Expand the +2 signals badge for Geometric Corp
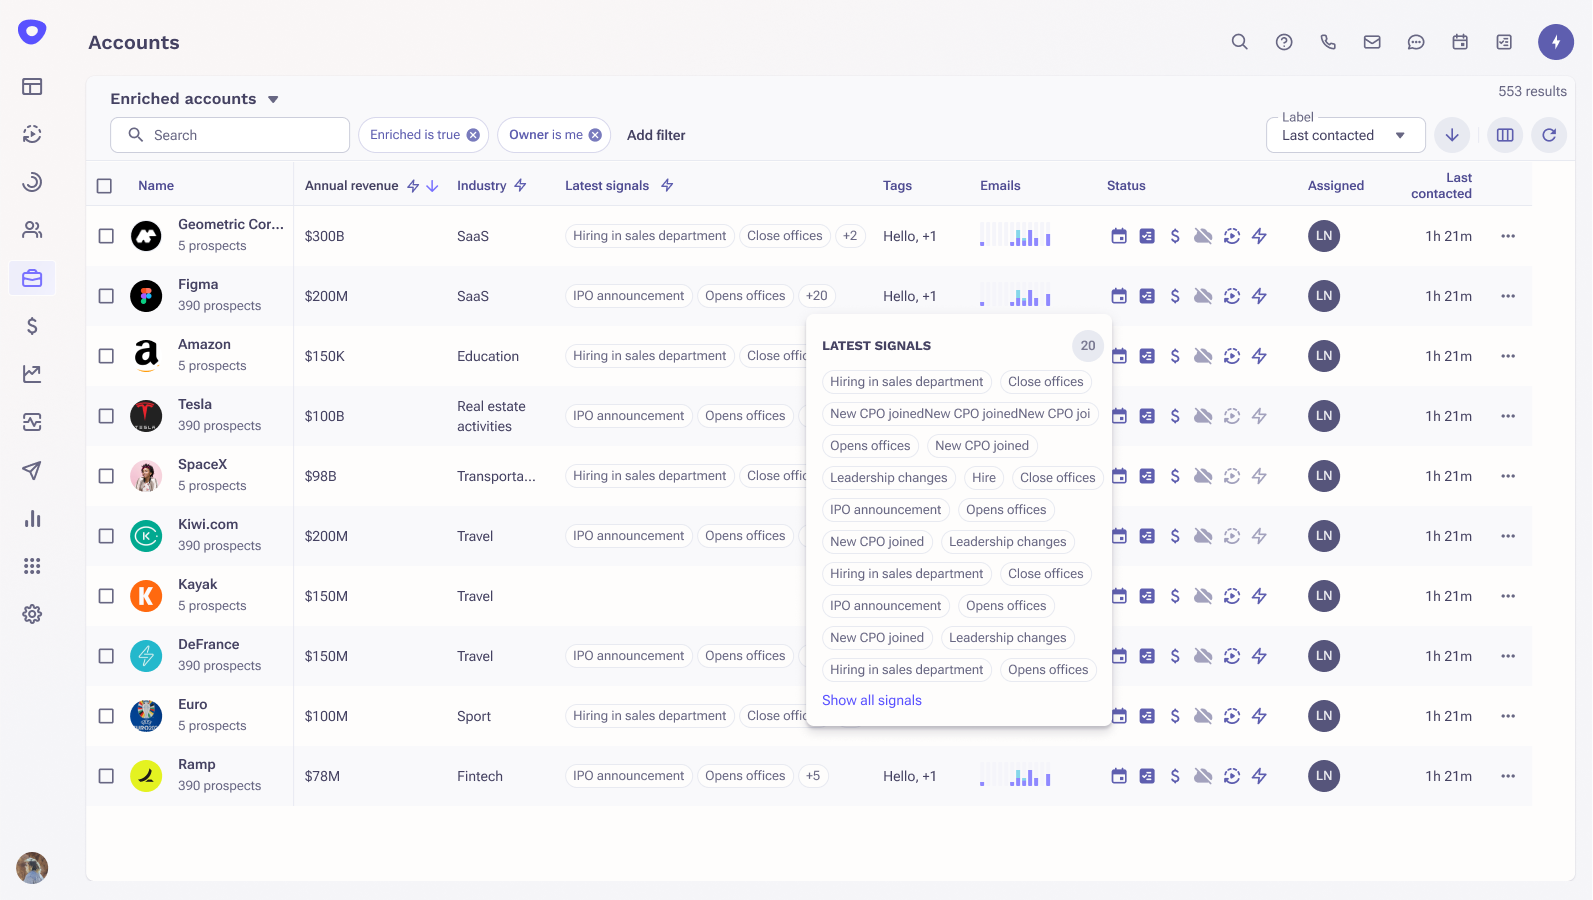This screenshot has height=900, width=1593. (x=850, y=236)
